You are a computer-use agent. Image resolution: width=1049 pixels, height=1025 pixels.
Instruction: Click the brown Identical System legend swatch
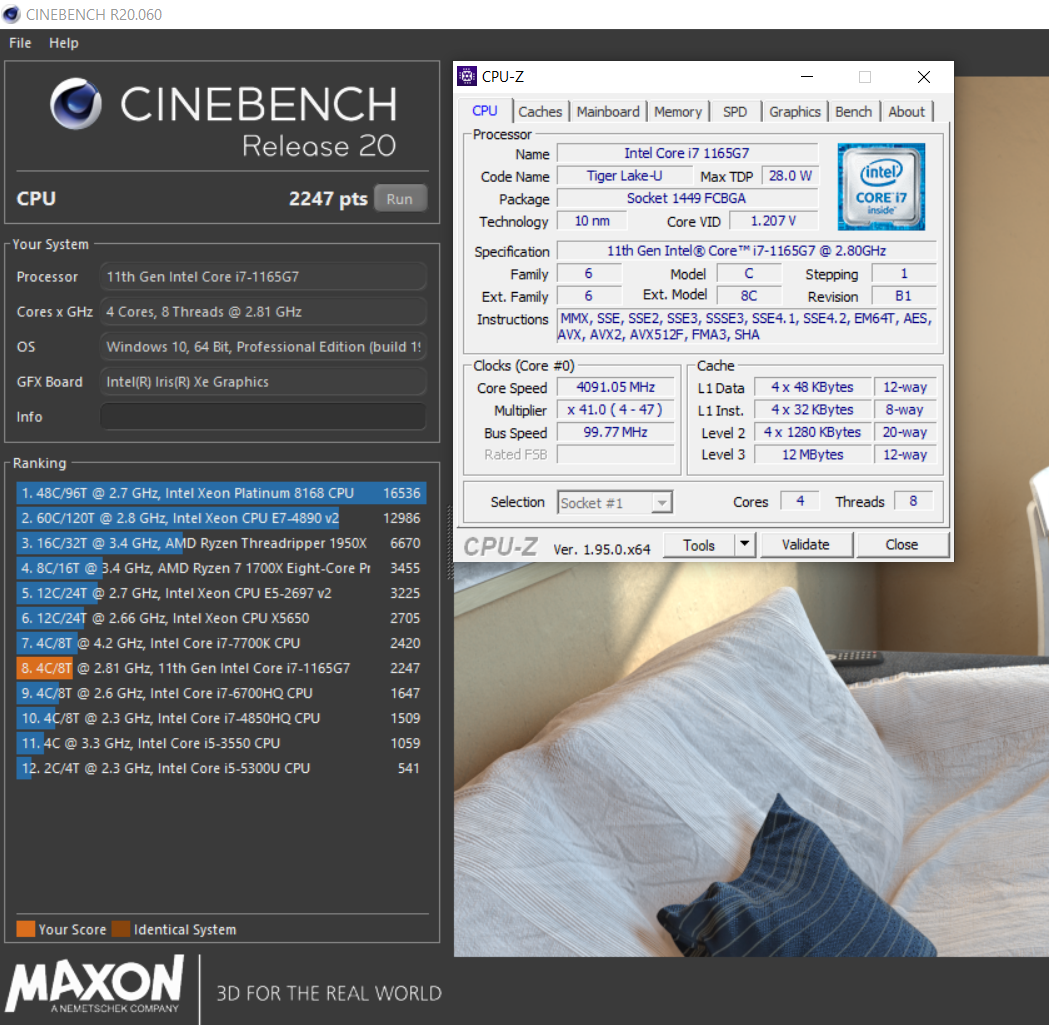[121, 929]
